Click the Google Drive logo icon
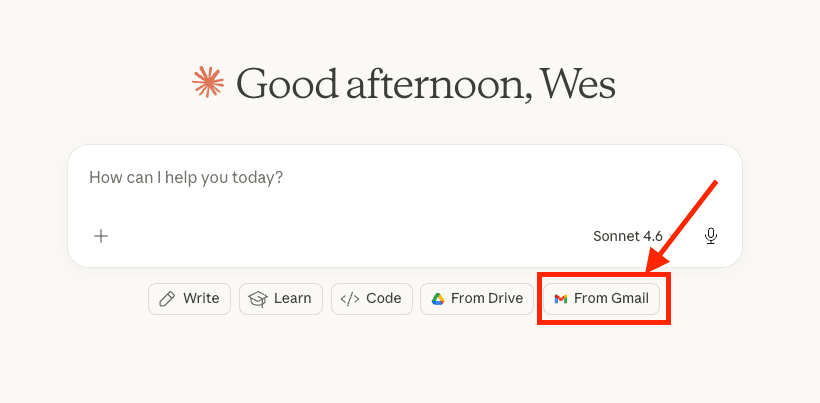820x403 pixels. pos(438,298)
